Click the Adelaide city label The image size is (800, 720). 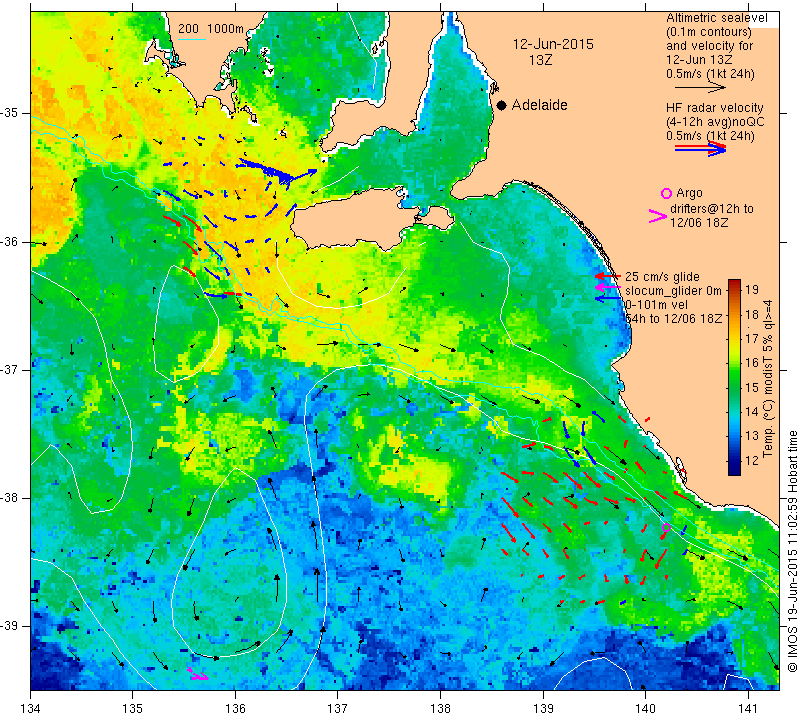tap(539, 105)
